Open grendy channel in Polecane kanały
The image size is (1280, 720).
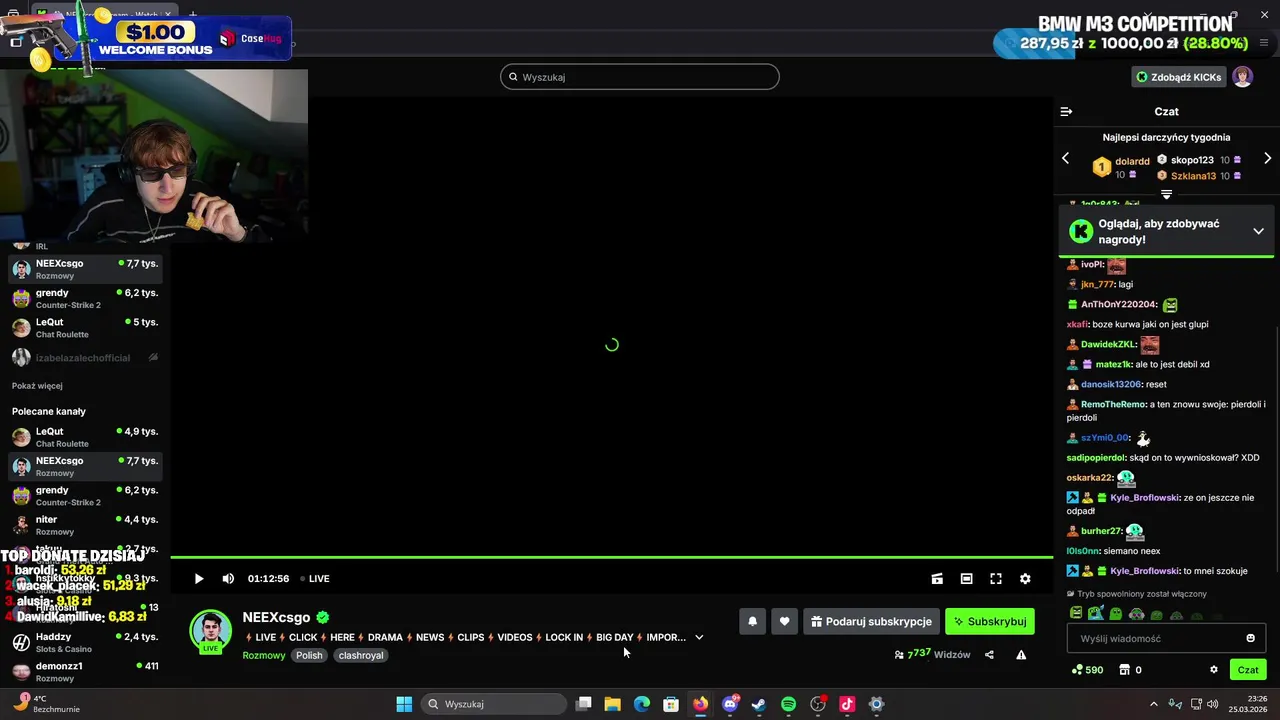pos(85,496)
